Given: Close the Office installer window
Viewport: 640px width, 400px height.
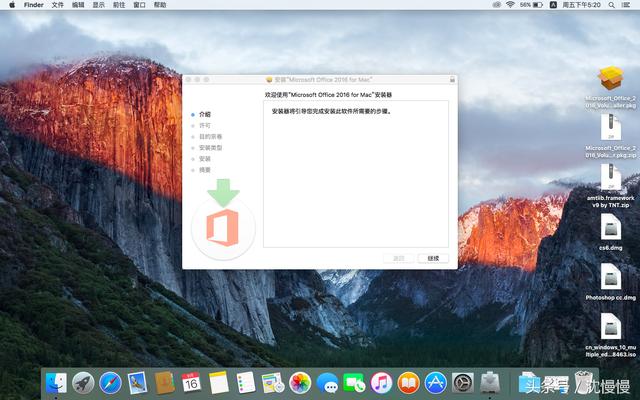Looking at the screenshot, I should [188, 80].
